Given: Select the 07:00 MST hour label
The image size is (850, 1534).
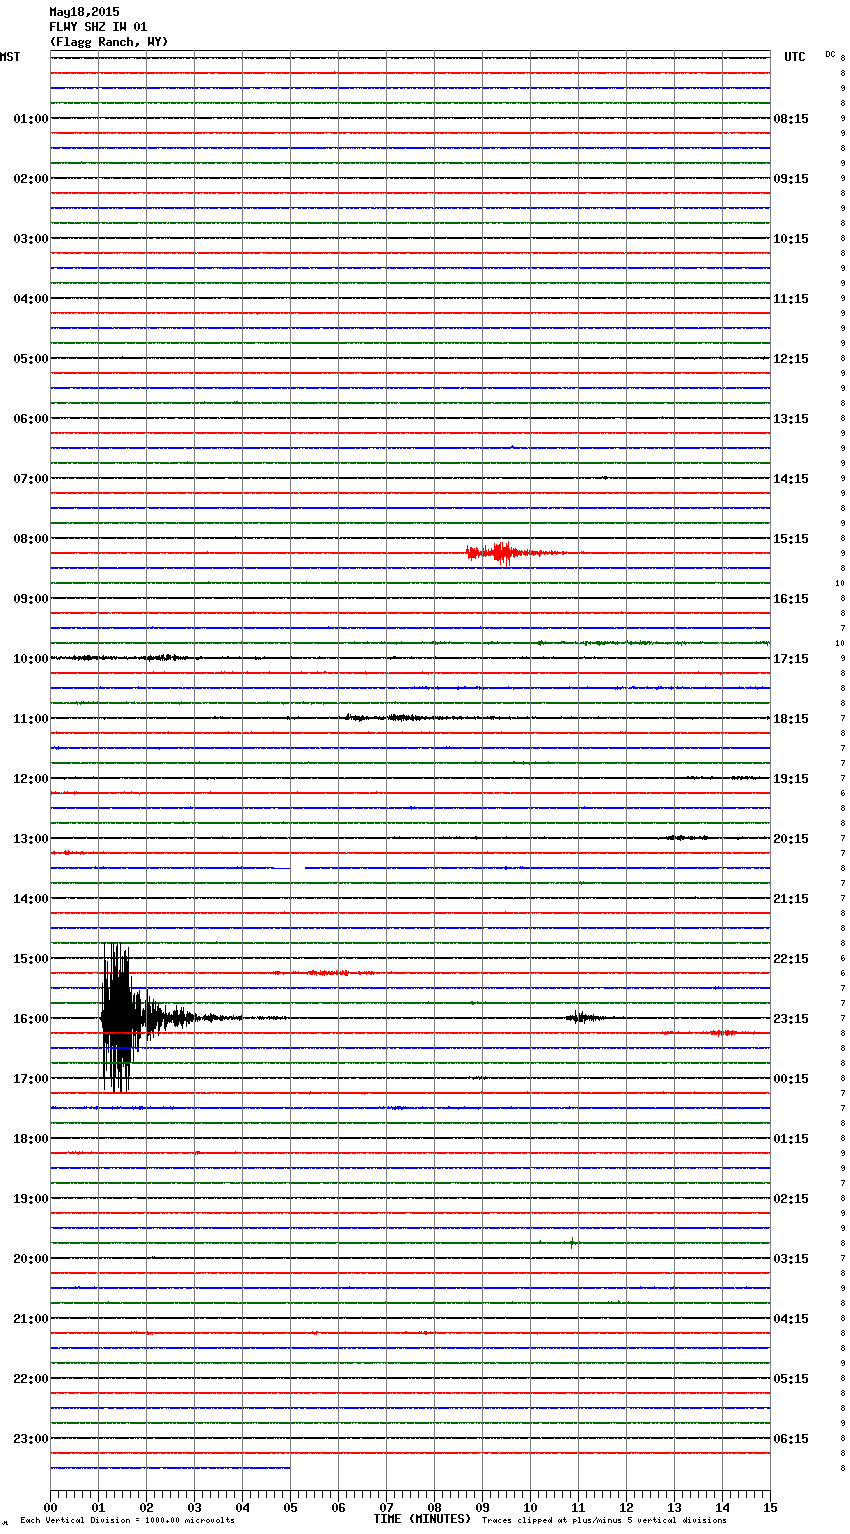Looking at the screenshot, I should pyautogui.click(x=30, y=479).
